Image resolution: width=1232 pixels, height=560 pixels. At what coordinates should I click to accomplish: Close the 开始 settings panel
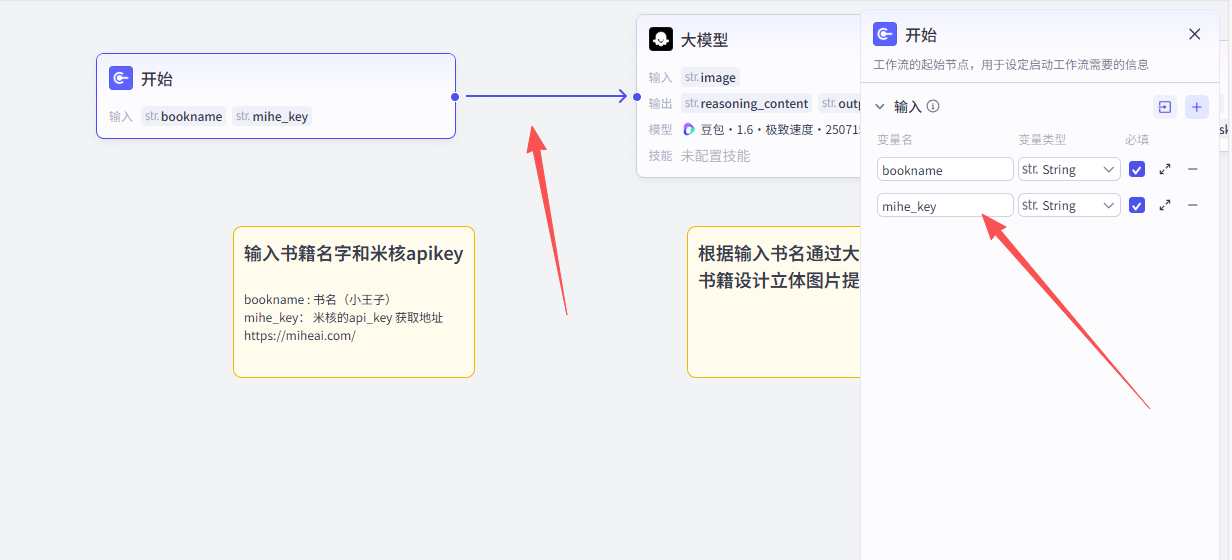click(x=1194, y=34)
